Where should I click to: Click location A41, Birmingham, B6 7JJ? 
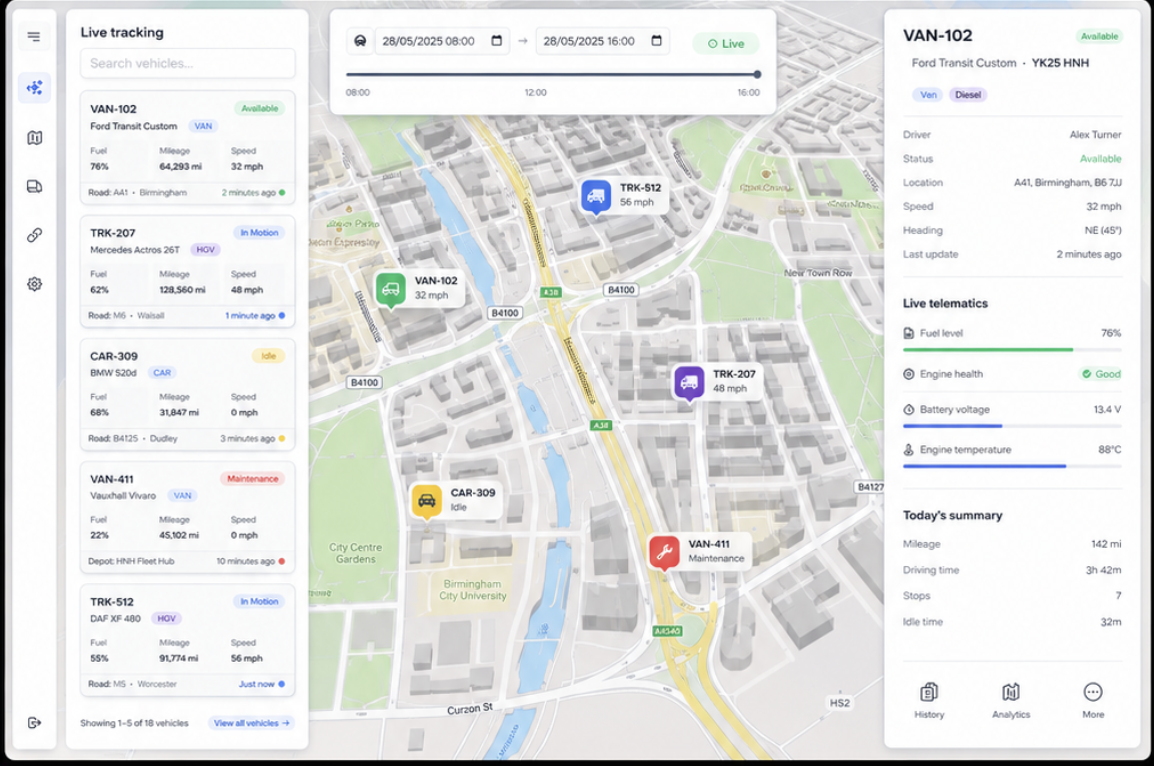1068,182
